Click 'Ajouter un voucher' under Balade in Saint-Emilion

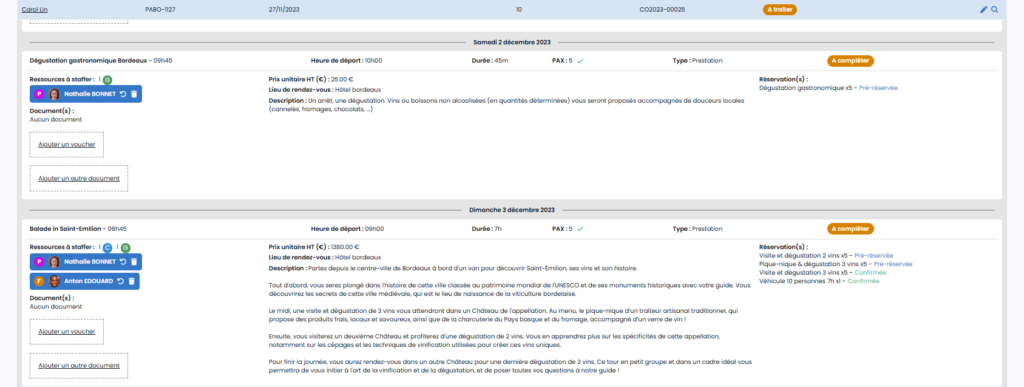click(x=67, y=332)
